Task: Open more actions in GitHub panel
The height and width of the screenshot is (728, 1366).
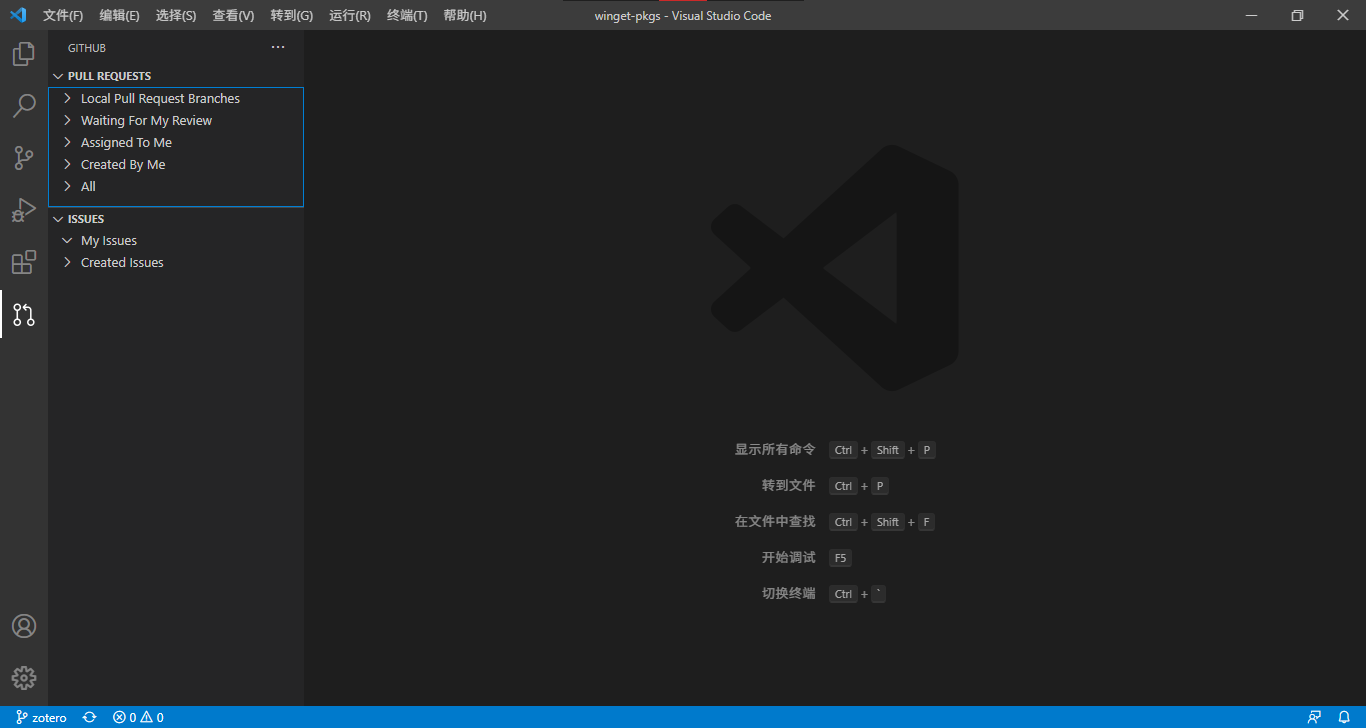Action: click(277, 46)
